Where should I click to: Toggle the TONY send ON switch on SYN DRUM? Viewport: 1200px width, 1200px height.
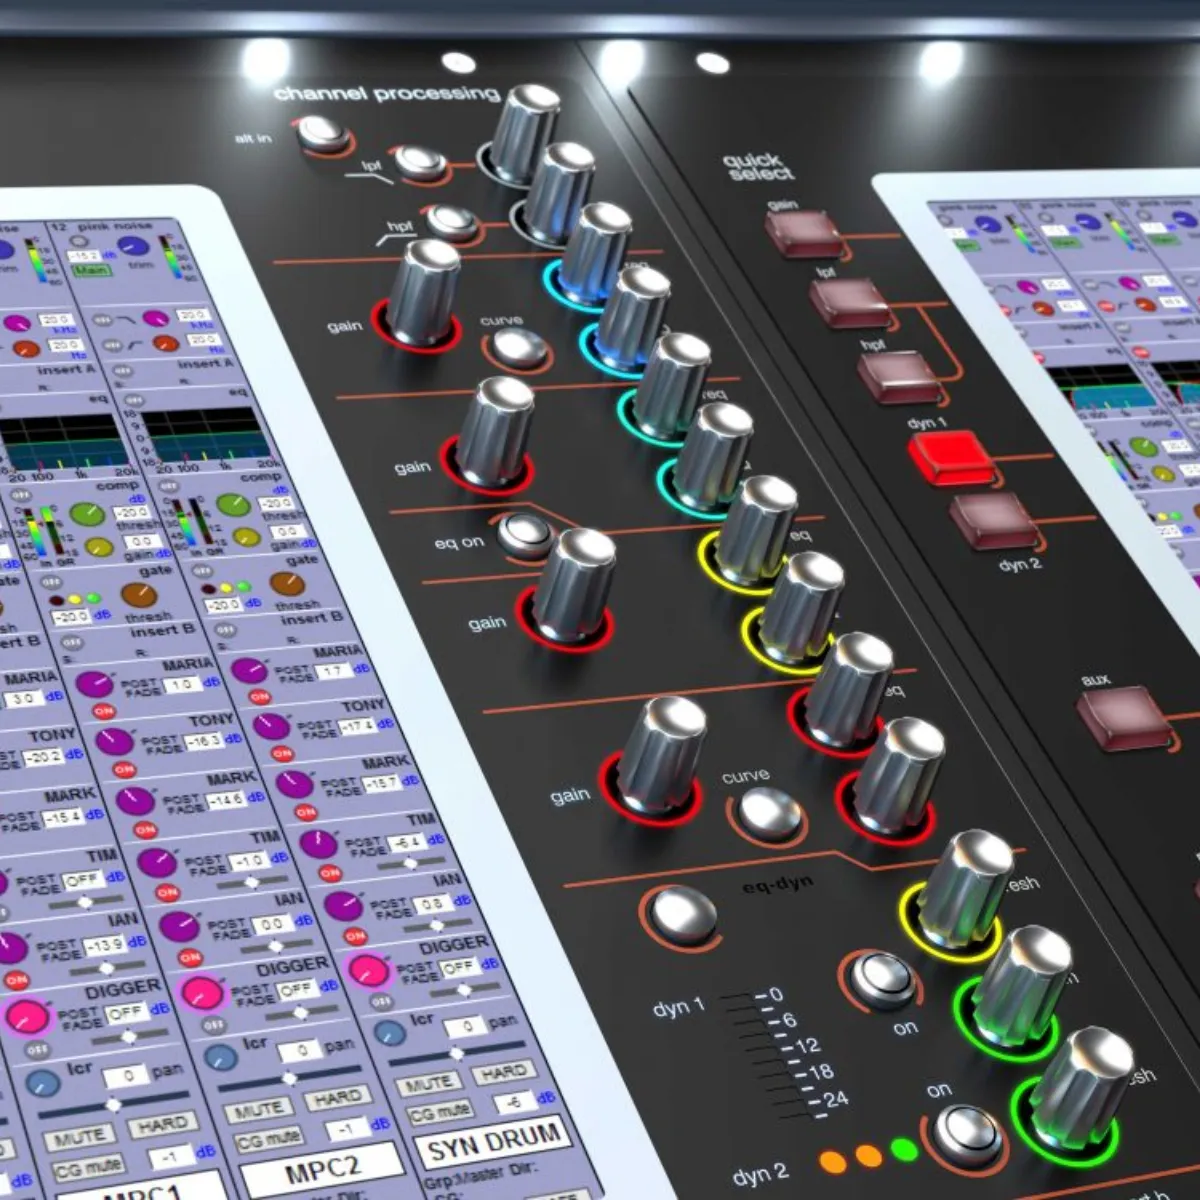(x=283, y=753)
